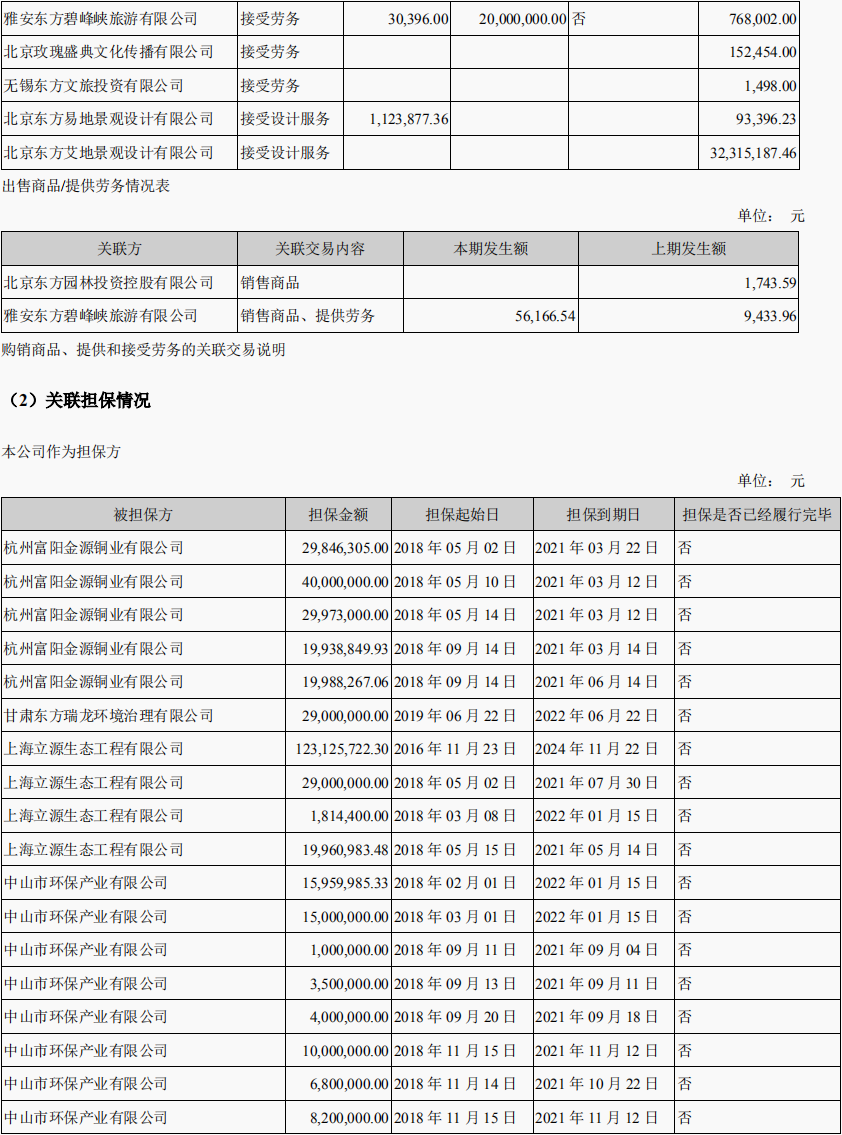Screen dimensions: 842x1135
Task: Select the guarantee amount 19,938,849.93
Action: pos(345,649)
